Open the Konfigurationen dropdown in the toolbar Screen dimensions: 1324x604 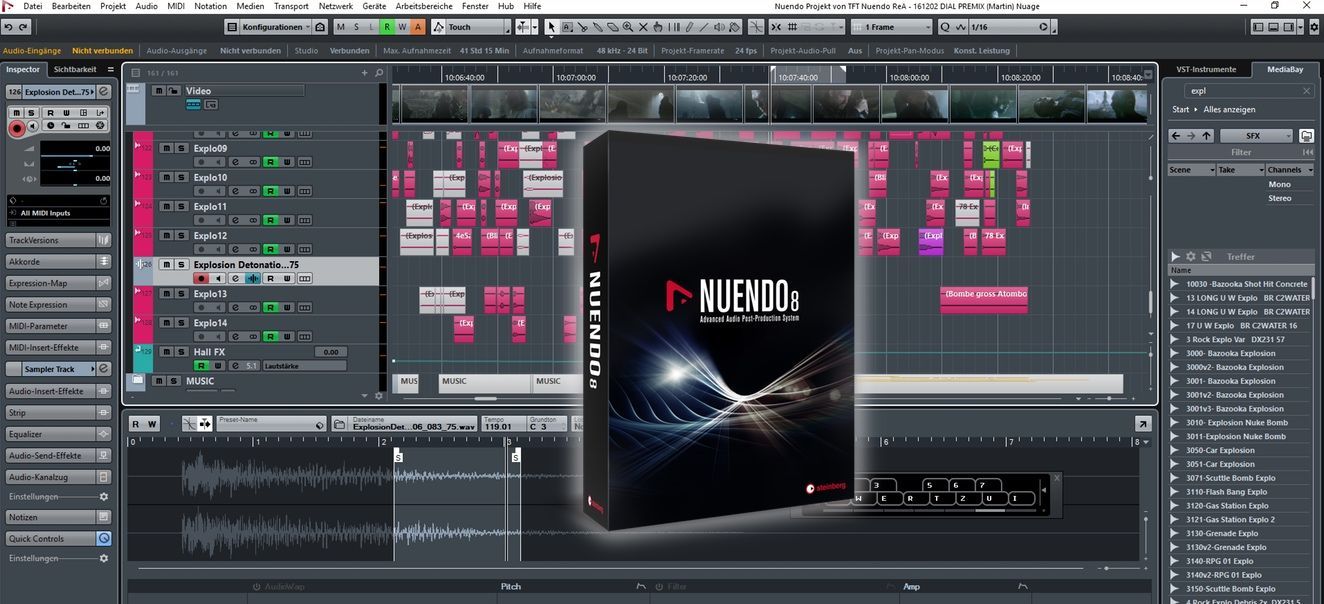[272, 27]
